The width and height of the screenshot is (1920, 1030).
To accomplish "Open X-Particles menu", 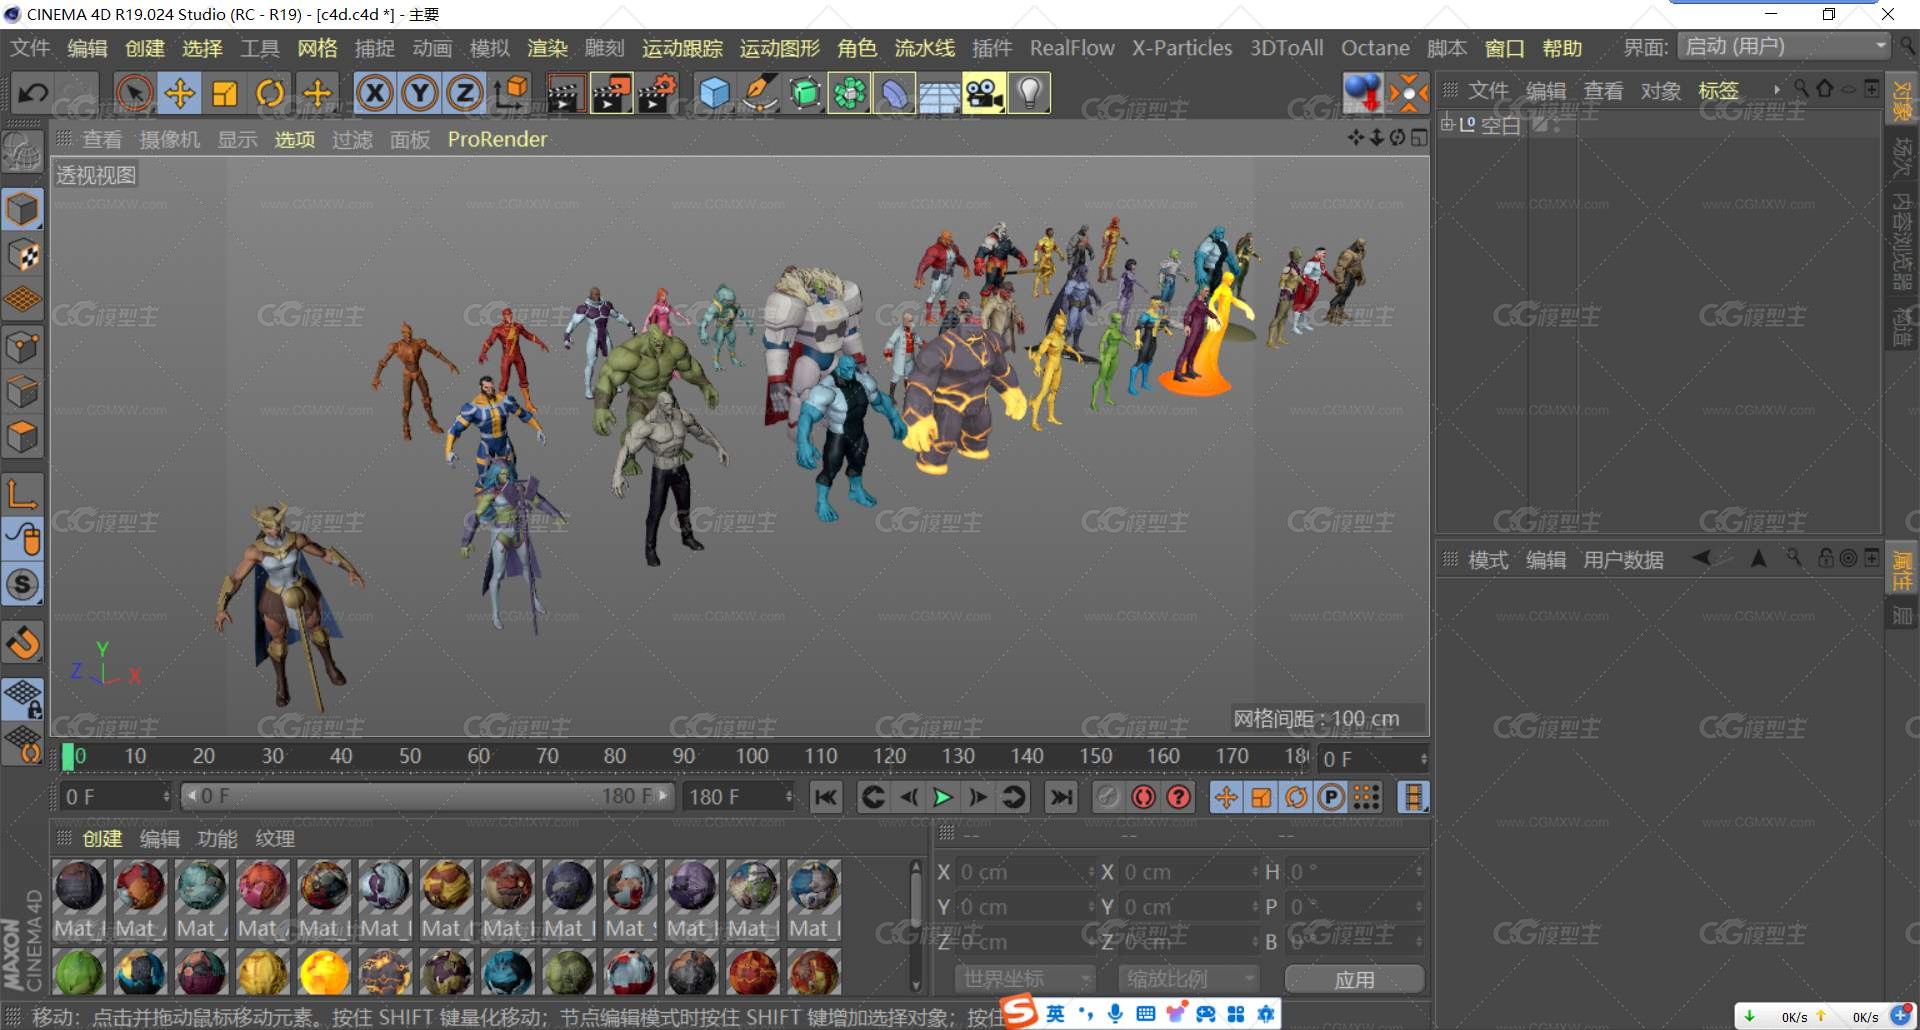I will click(x=1182, y=48).
